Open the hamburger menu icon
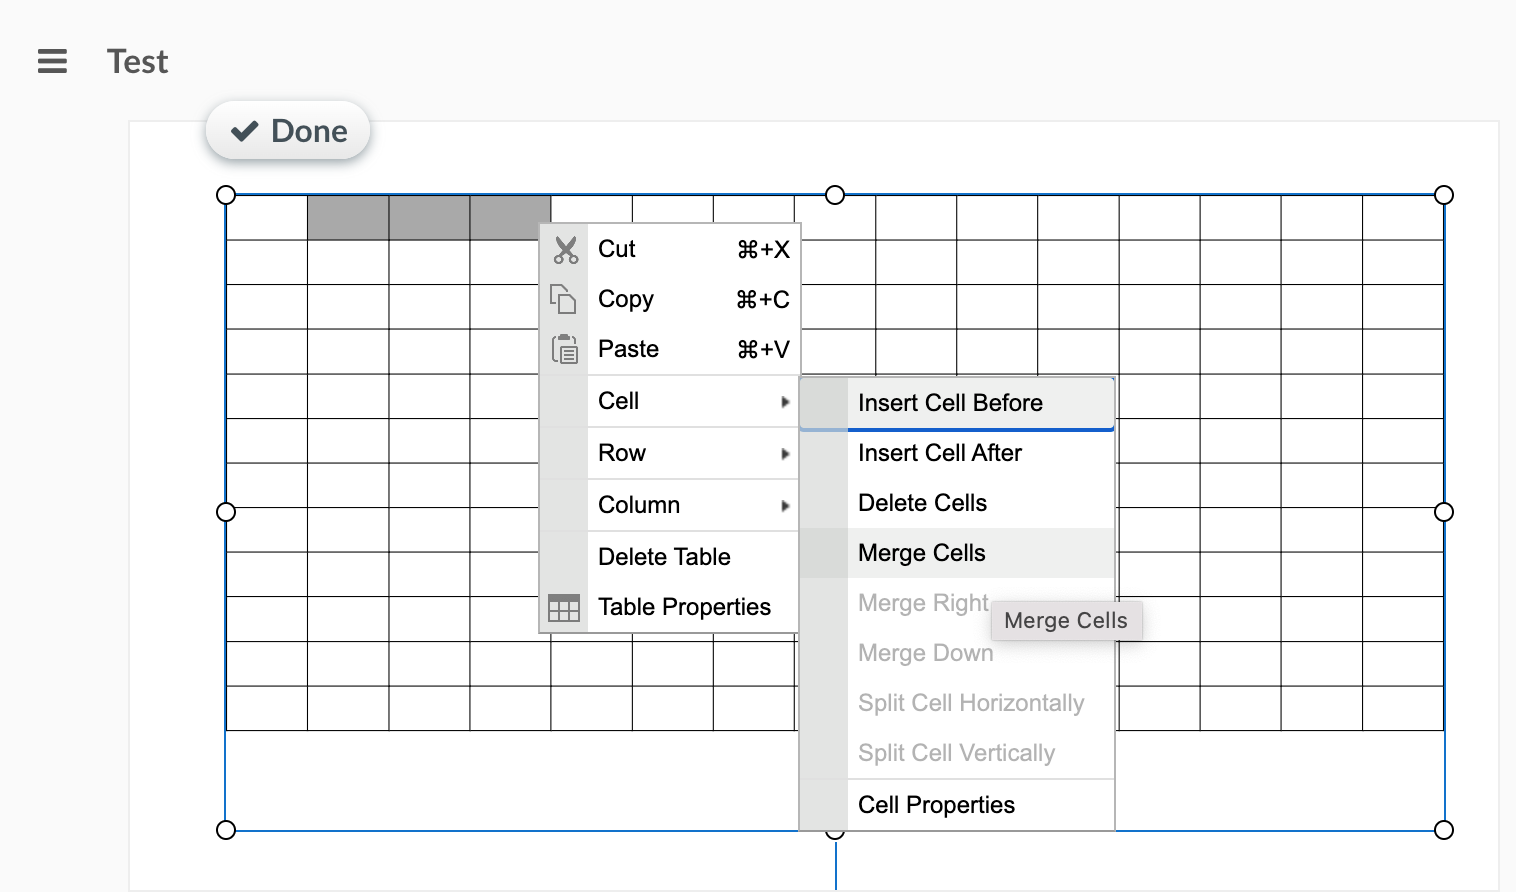 tap(52, 61)
